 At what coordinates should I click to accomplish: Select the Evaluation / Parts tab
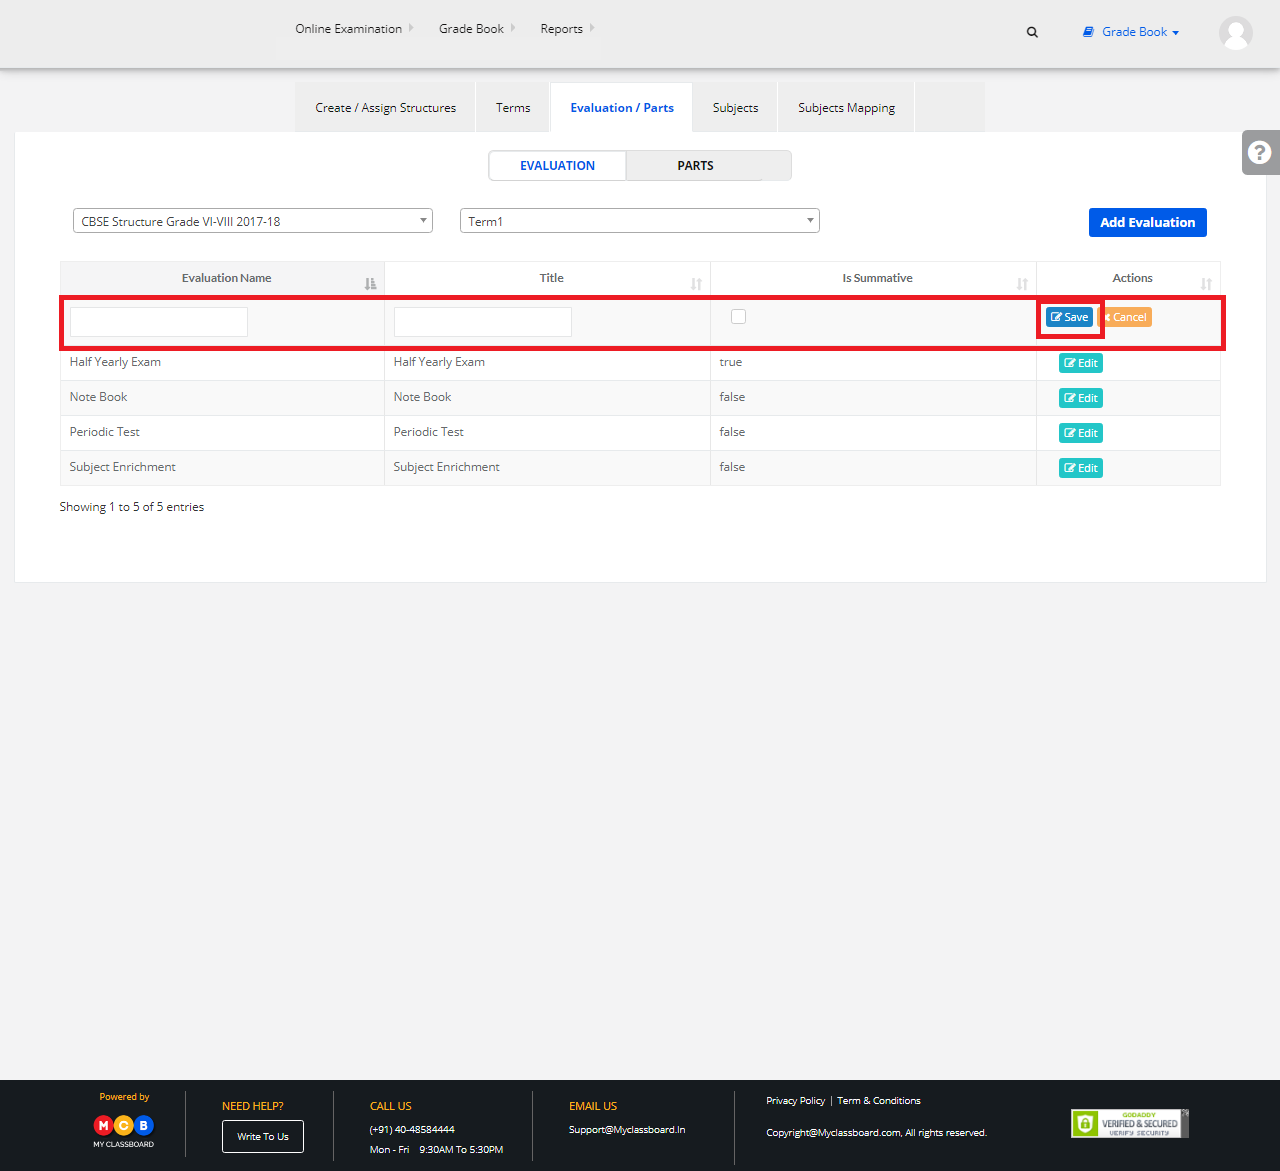[622, 108]
